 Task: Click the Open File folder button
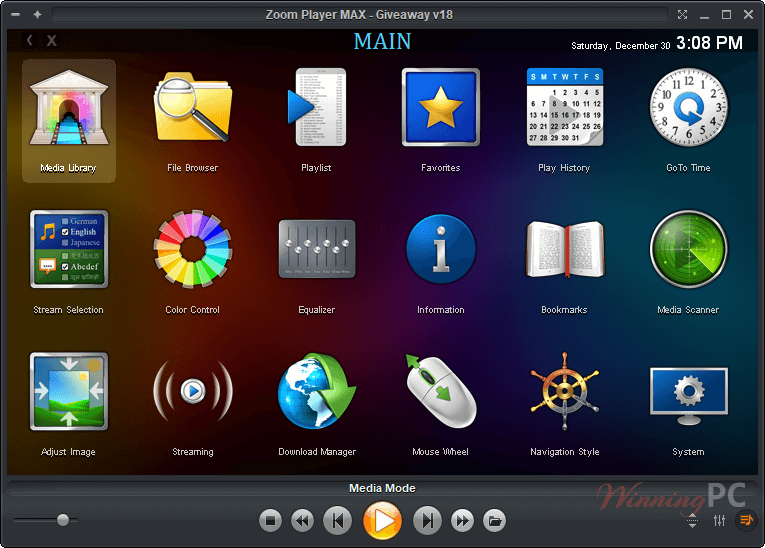tap(495, 521)
